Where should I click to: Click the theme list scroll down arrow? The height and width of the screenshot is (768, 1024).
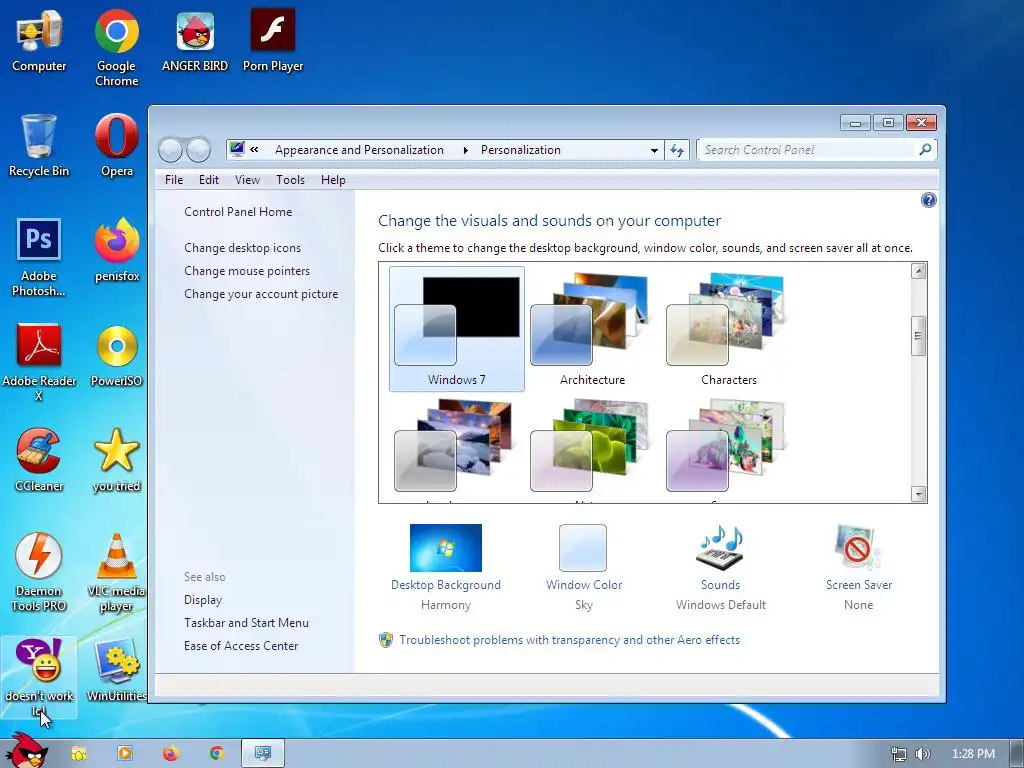point(918,494)
